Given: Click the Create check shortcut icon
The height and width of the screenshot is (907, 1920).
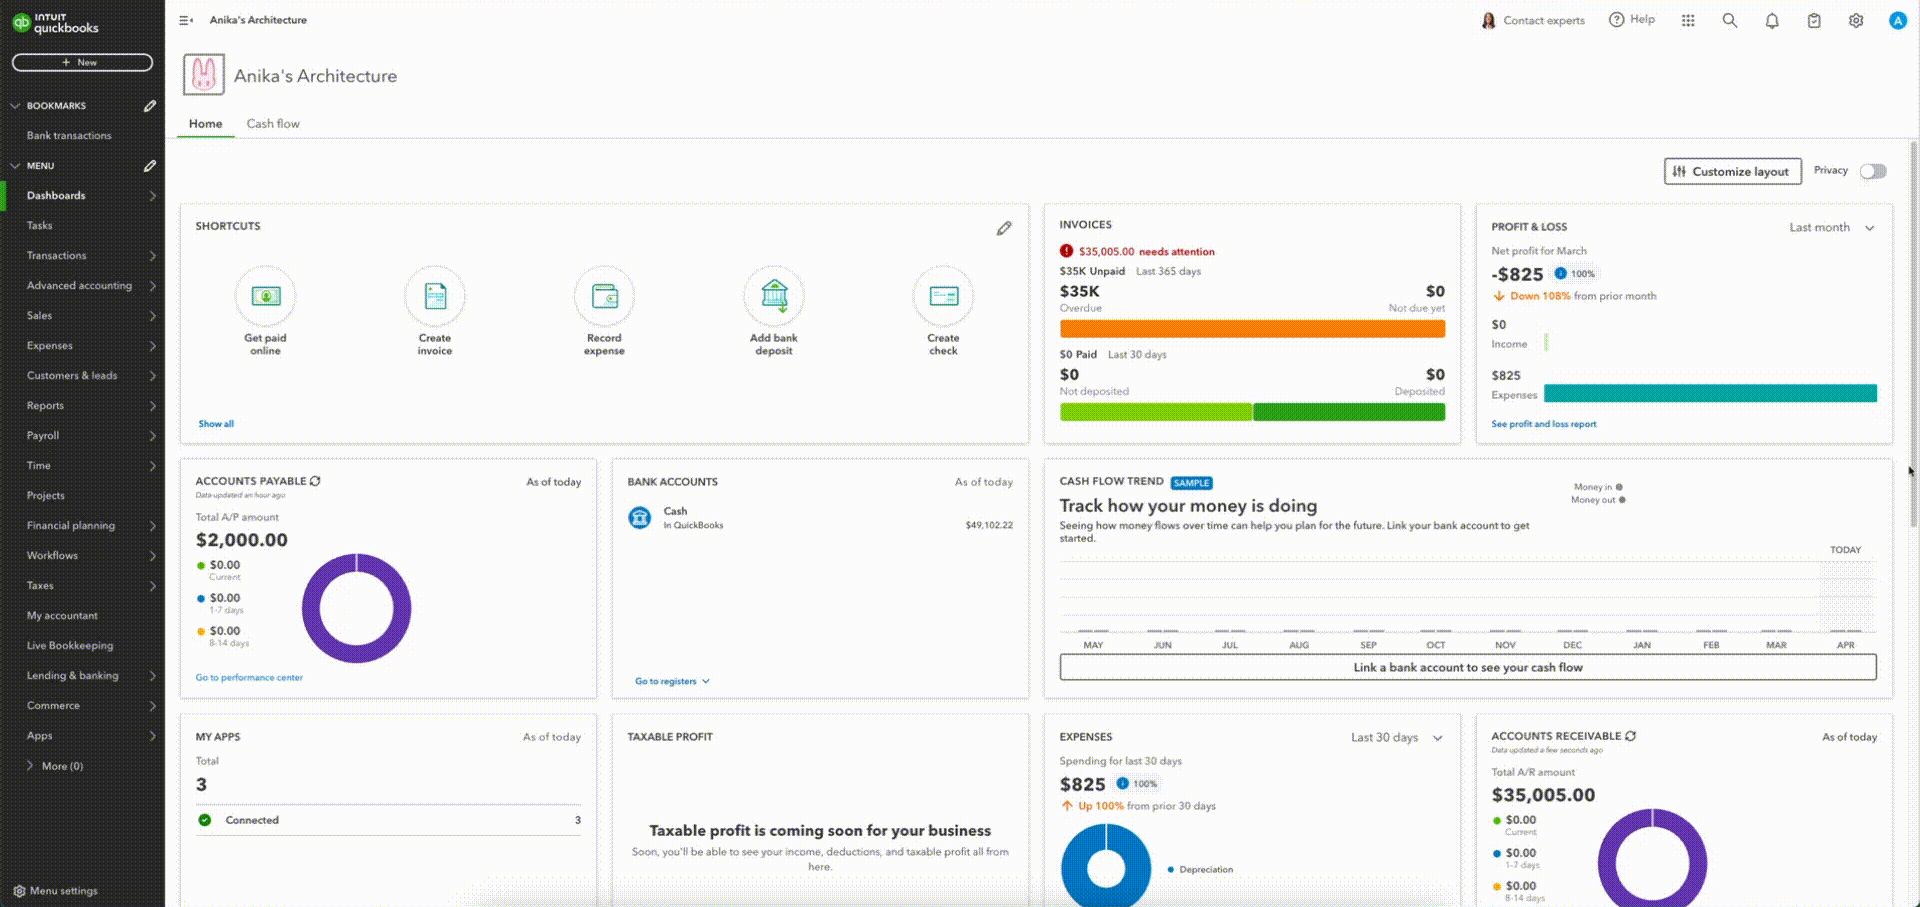Looking at the screenshot, I should (x=943, y=296).
